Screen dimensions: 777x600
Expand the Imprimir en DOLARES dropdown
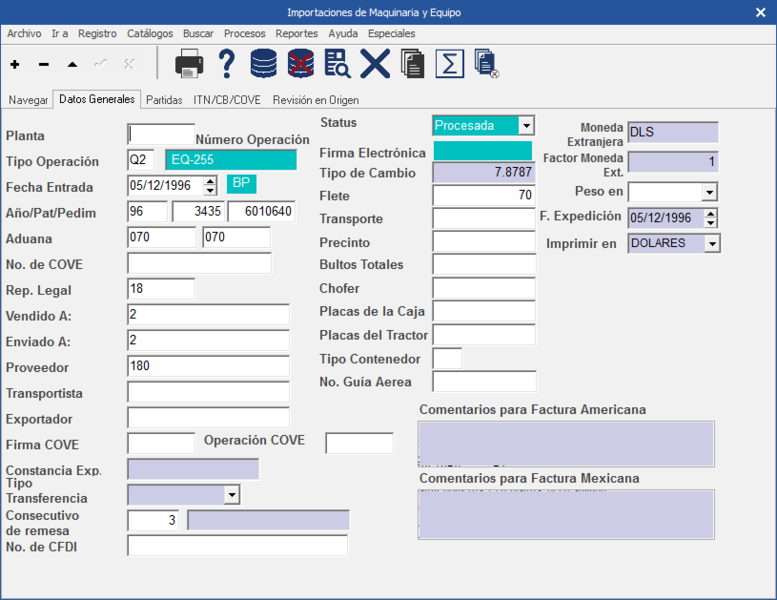pyautogui.click(x=712, y=244)
